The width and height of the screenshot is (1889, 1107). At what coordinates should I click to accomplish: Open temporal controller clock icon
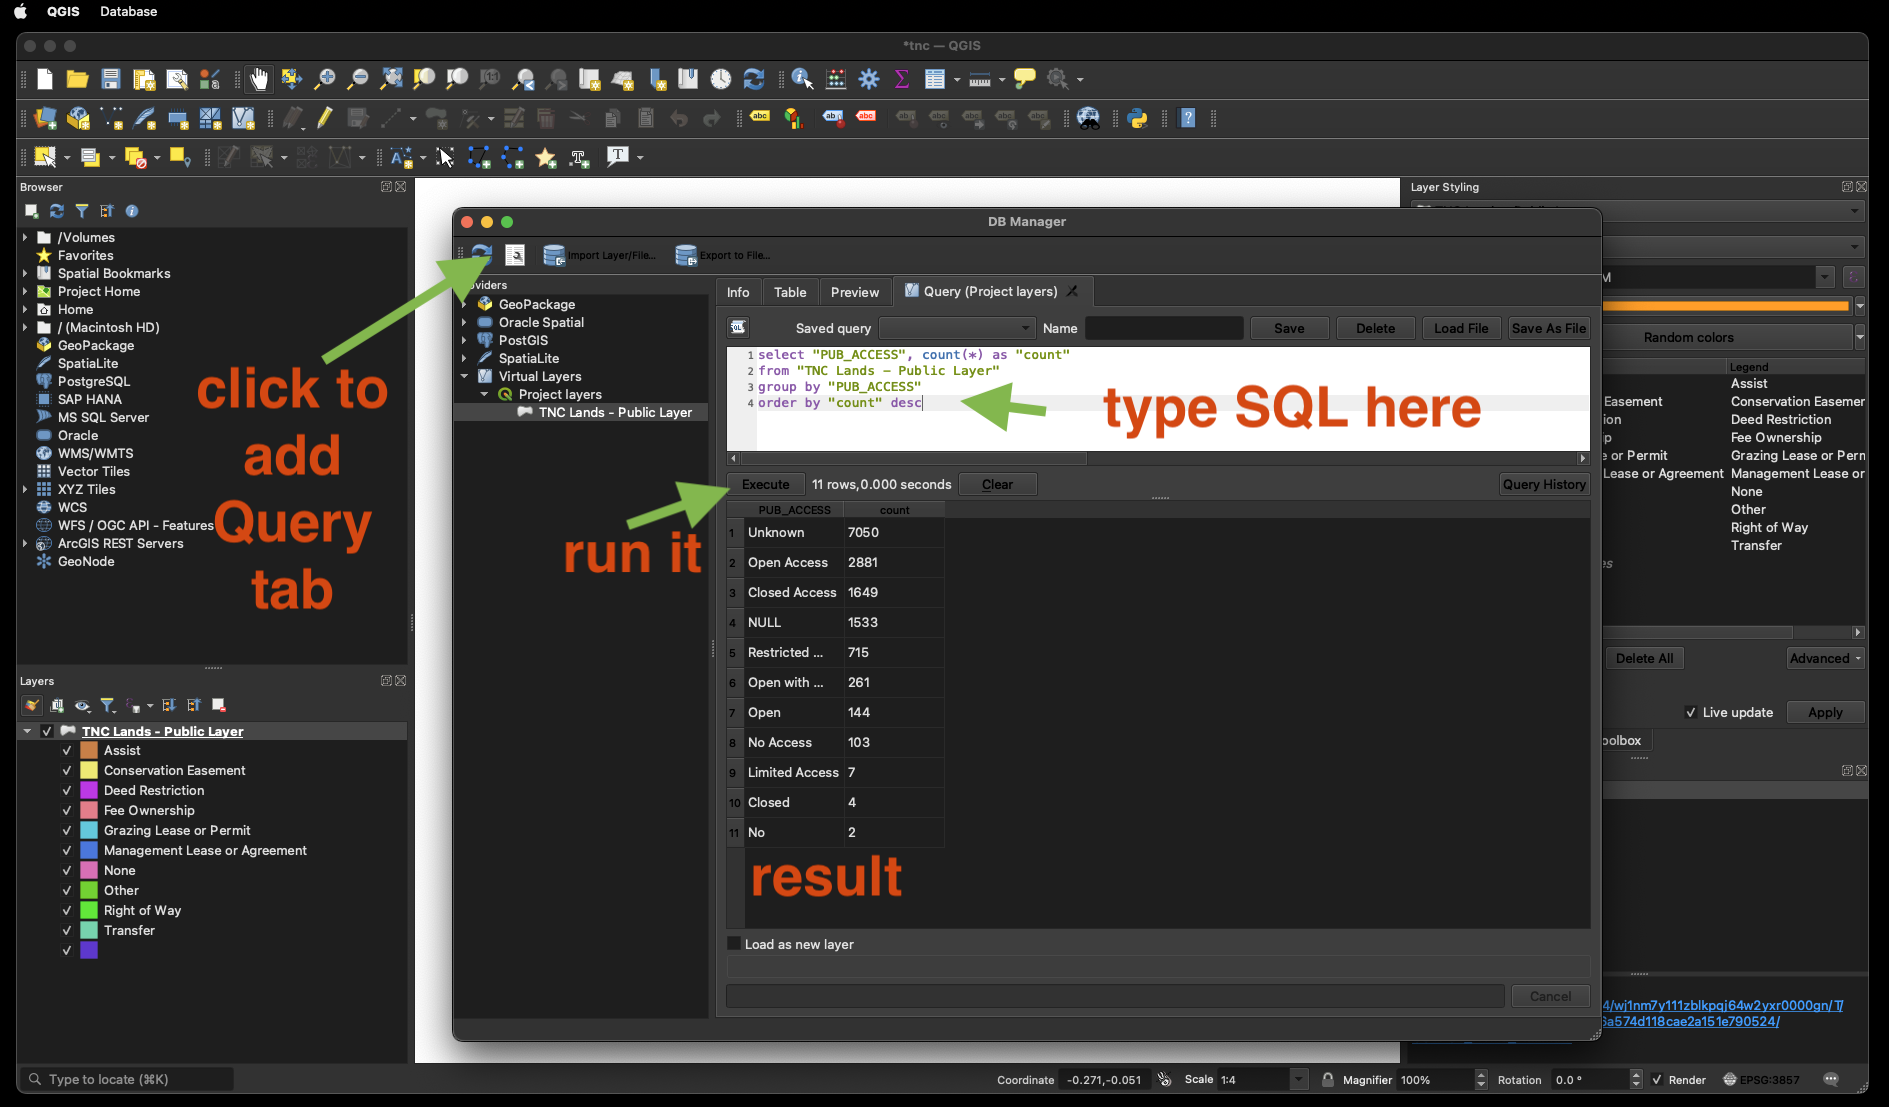coord(721,79)
